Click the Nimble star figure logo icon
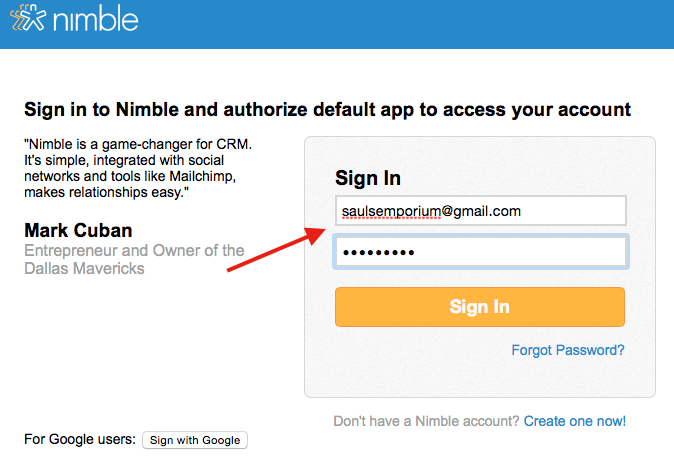Viewport: 674px width, 467px height. [x=28, y=18]
